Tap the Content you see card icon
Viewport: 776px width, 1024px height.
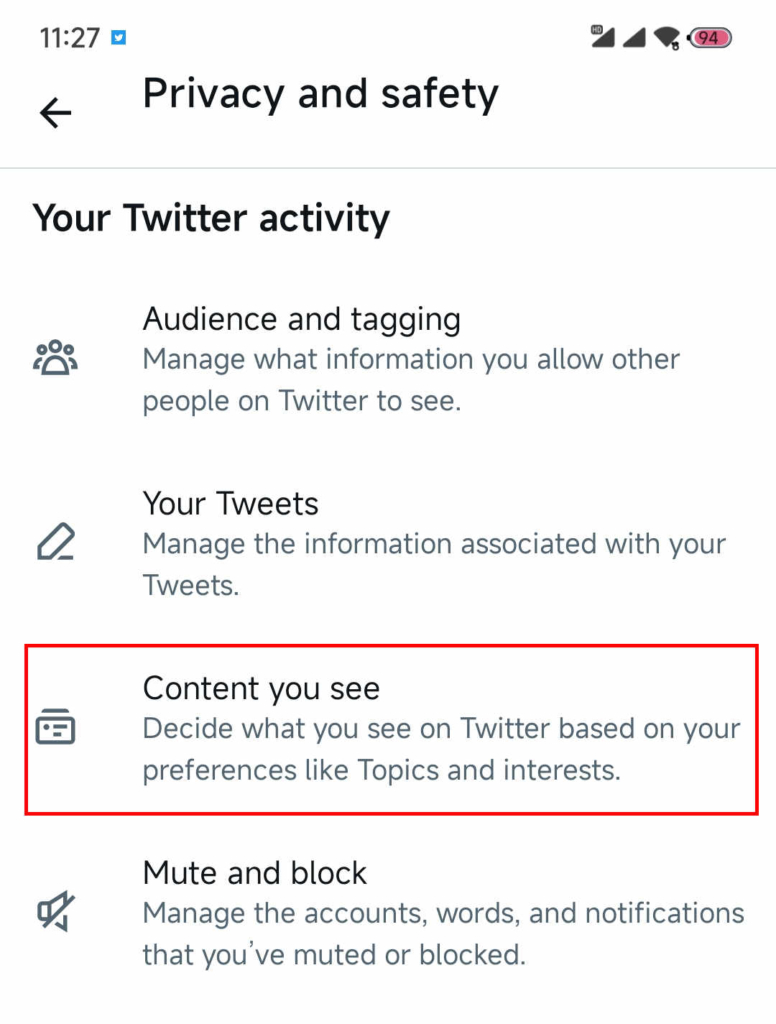point(55,727)
